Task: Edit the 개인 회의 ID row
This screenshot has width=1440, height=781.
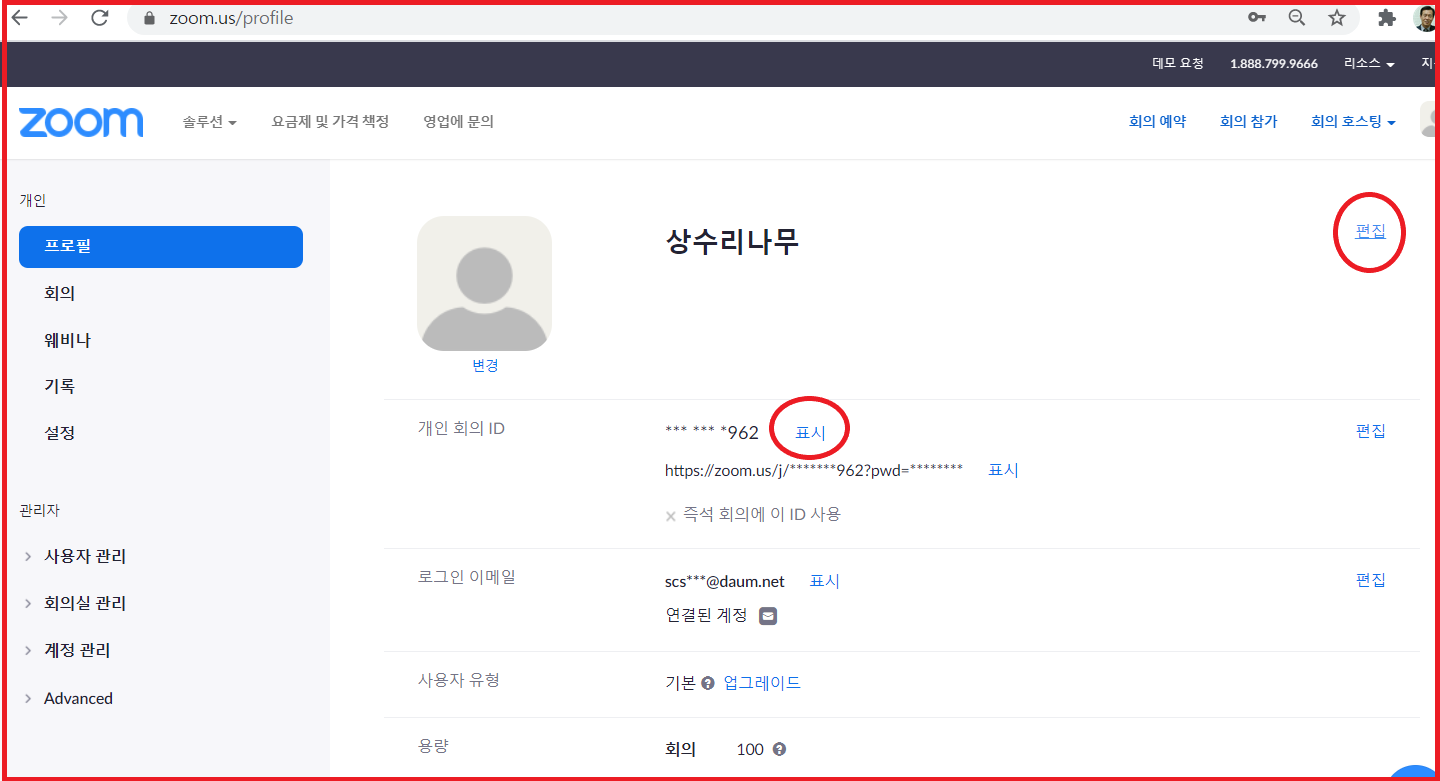Action: [x=1371, y=431]
